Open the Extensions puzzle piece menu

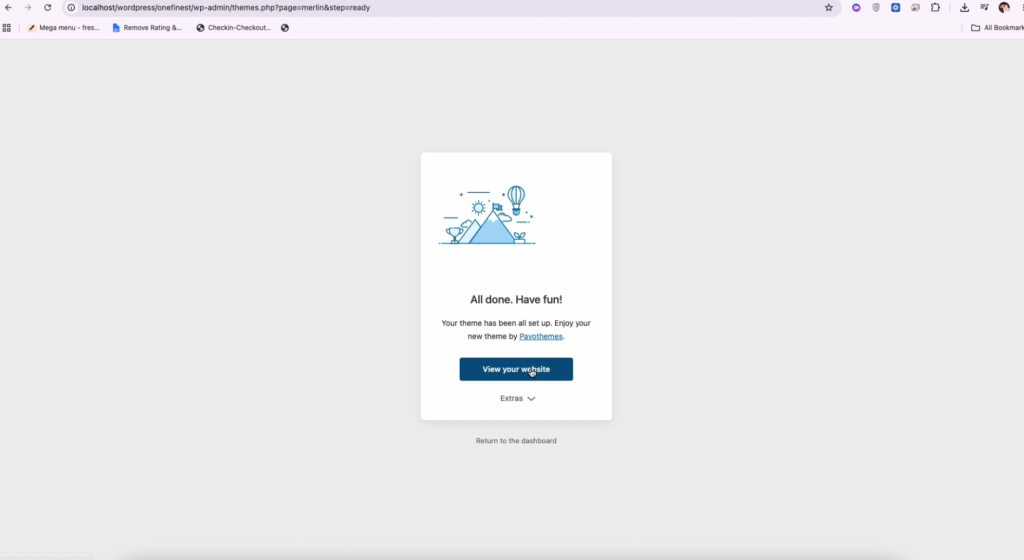tap(935, 8)
